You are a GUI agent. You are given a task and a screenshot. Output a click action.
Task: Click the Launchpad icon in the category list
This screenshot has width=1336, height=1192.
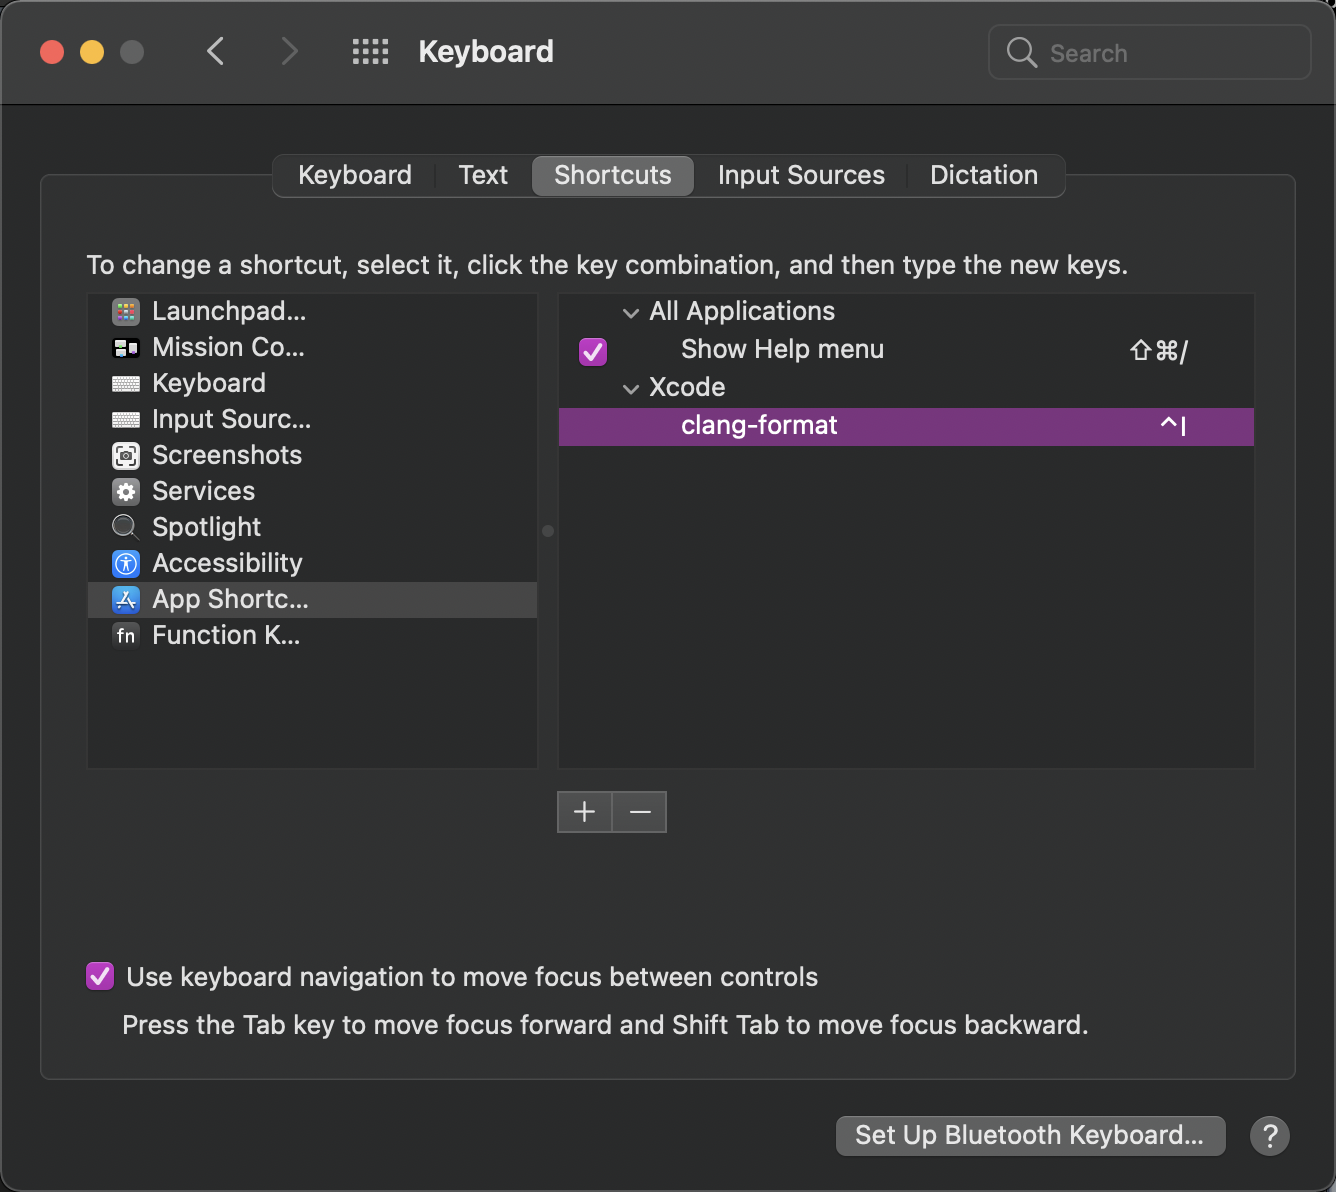(x=125, y=312)
